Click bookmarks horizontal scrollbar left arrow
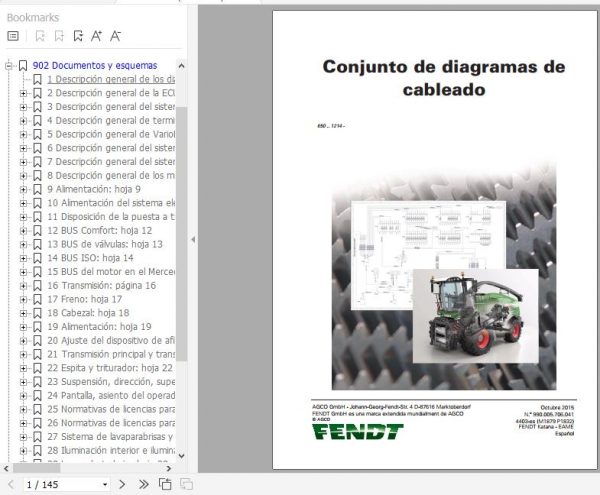The width and height of the screenshot is (600, 495). 6,468
